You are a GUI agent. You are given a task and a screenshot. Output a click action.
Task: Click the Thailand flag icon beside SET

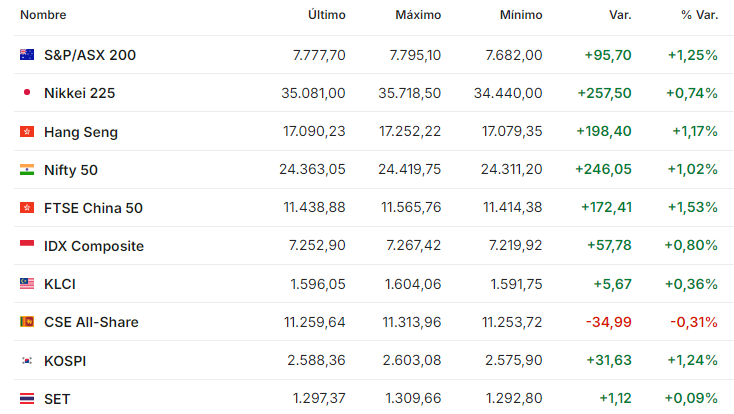(x=27, y=399)
